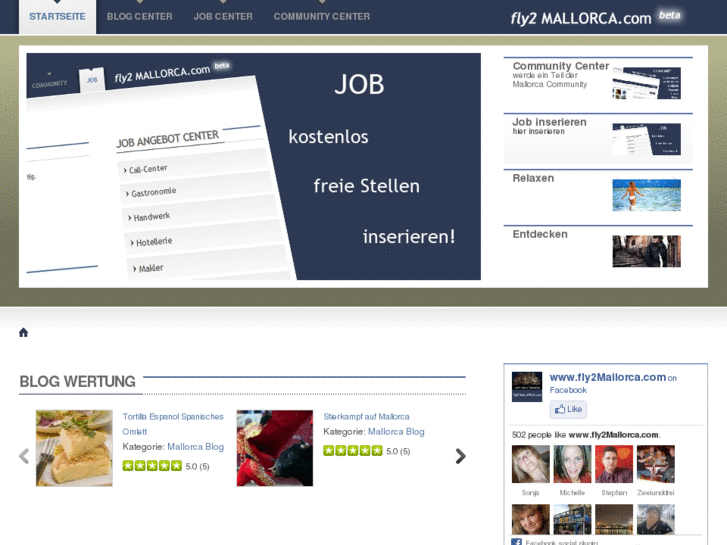Click the Facebook Like button
This screenshot has height=545, width=727.
(568, 409)
